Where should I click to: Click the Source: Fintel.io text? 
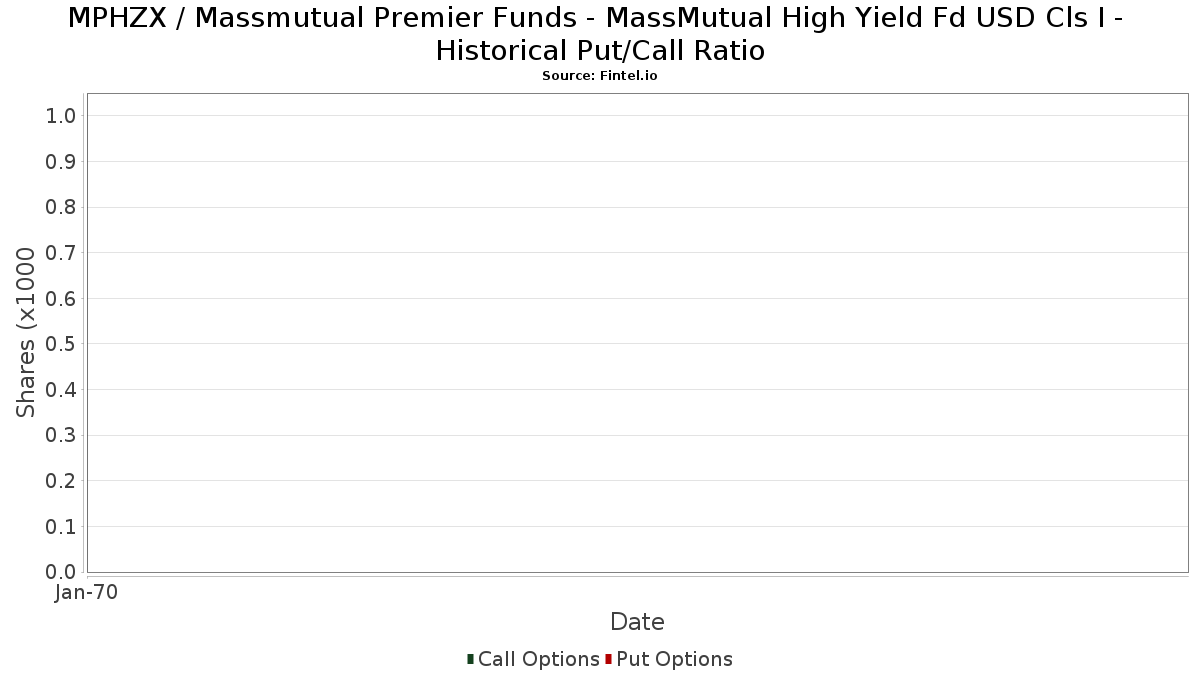click(x=600, y=76)
